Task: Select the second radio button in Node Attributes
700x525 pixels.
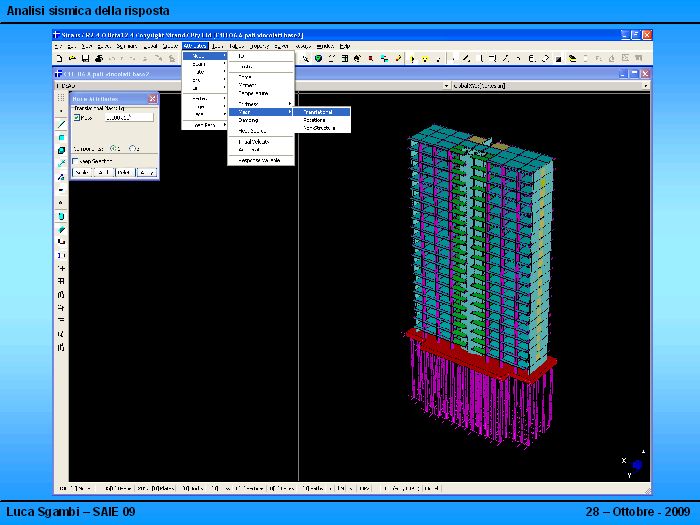Action: point(132,147)
